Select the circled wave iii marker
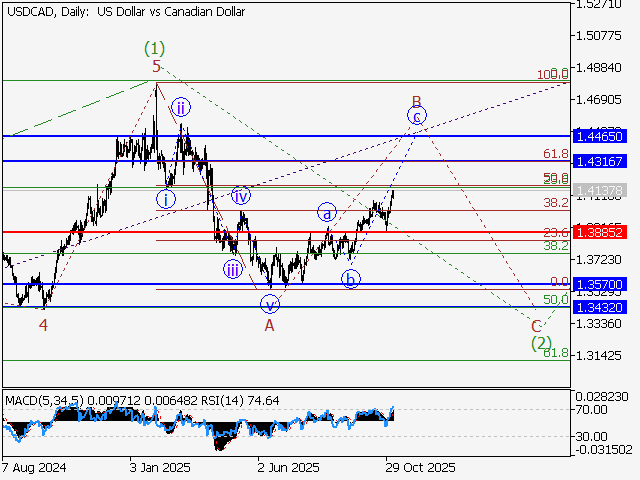The height and width of the screenshot is (480, 640). click(233, 269)
